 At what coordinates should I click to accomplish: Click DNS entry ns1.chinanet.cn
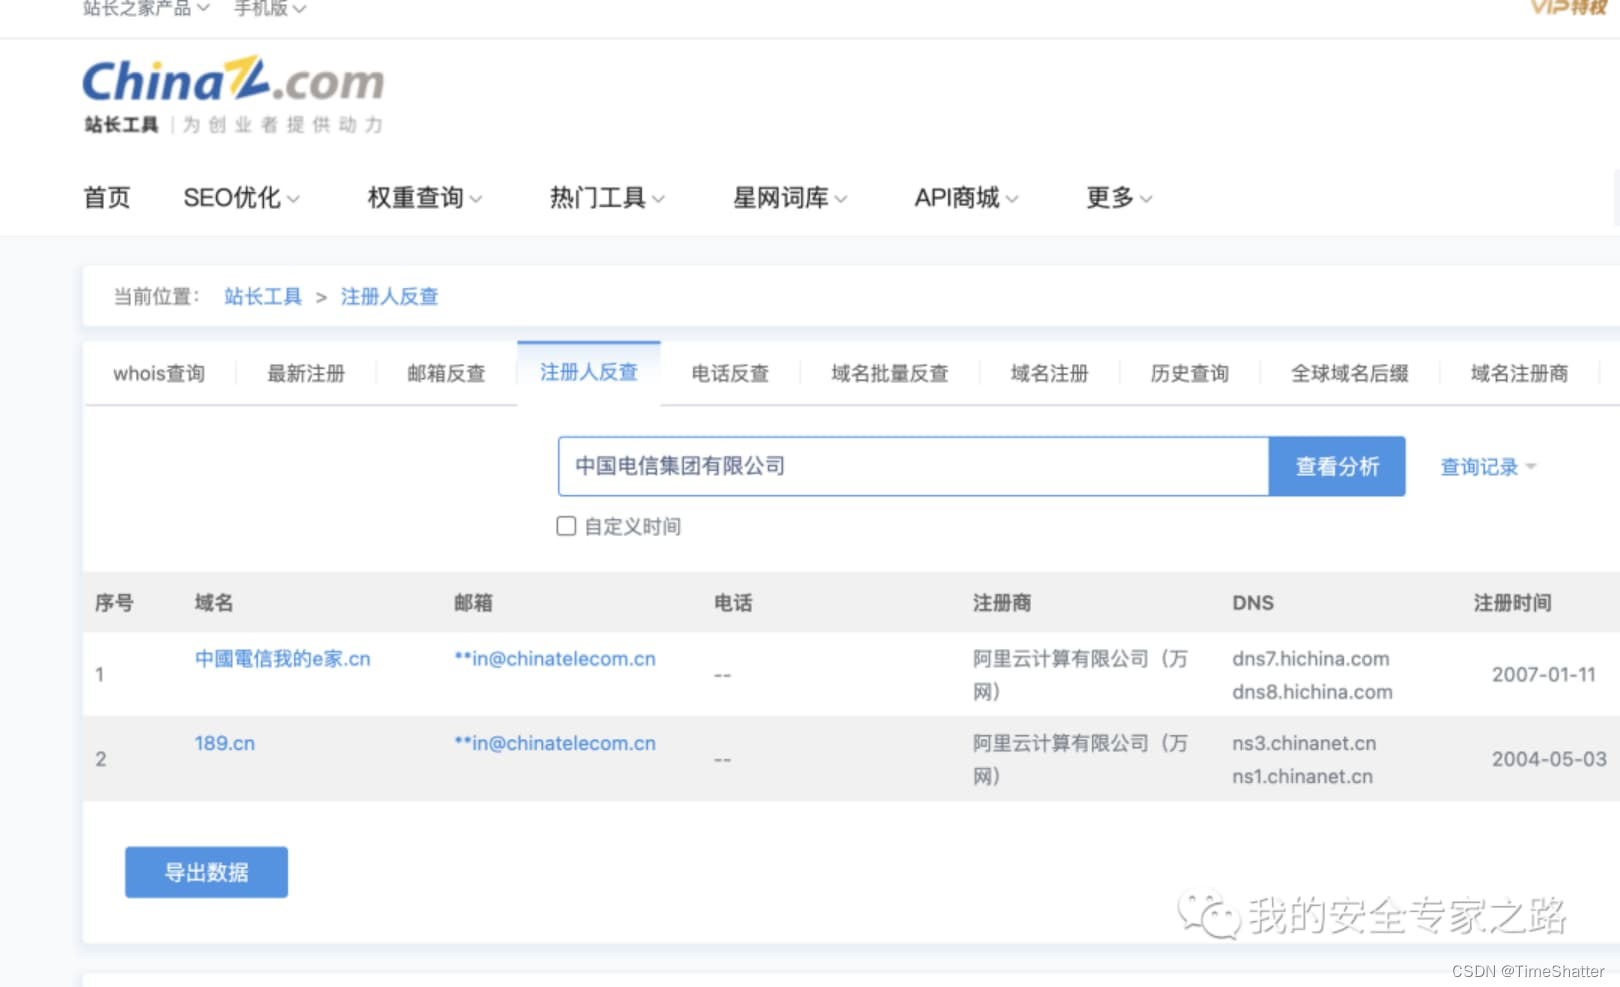coord(1302,776)
